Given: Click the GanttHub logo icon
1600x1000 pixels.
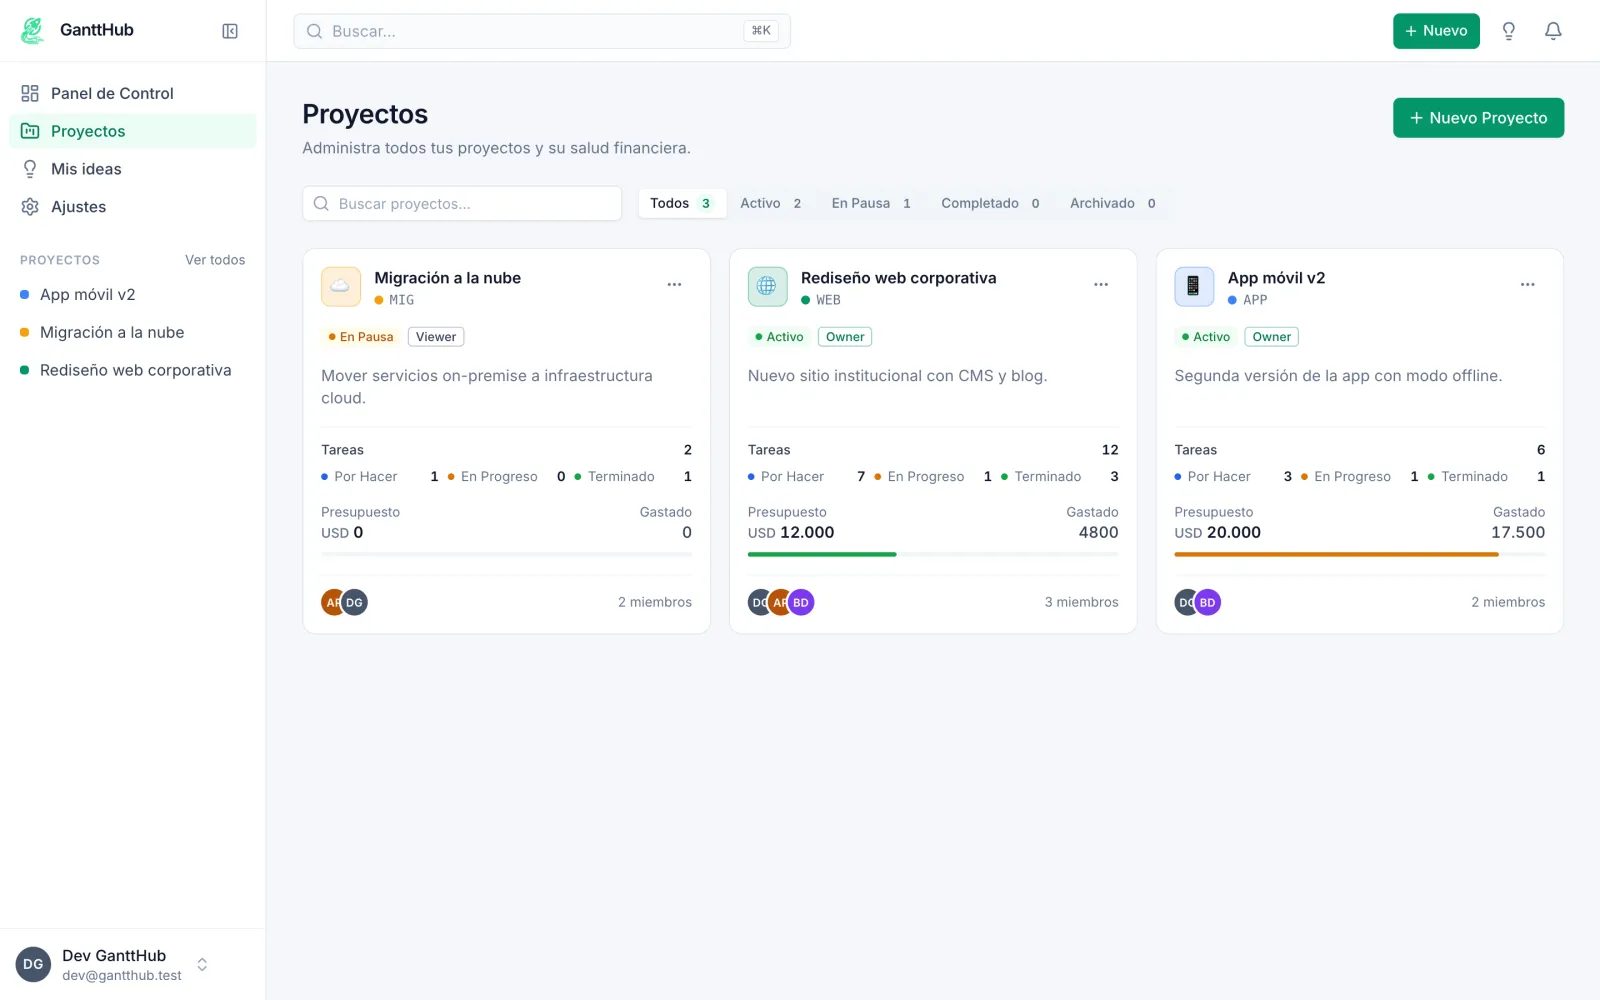Looking at the screenshot, I should (33, 31).
